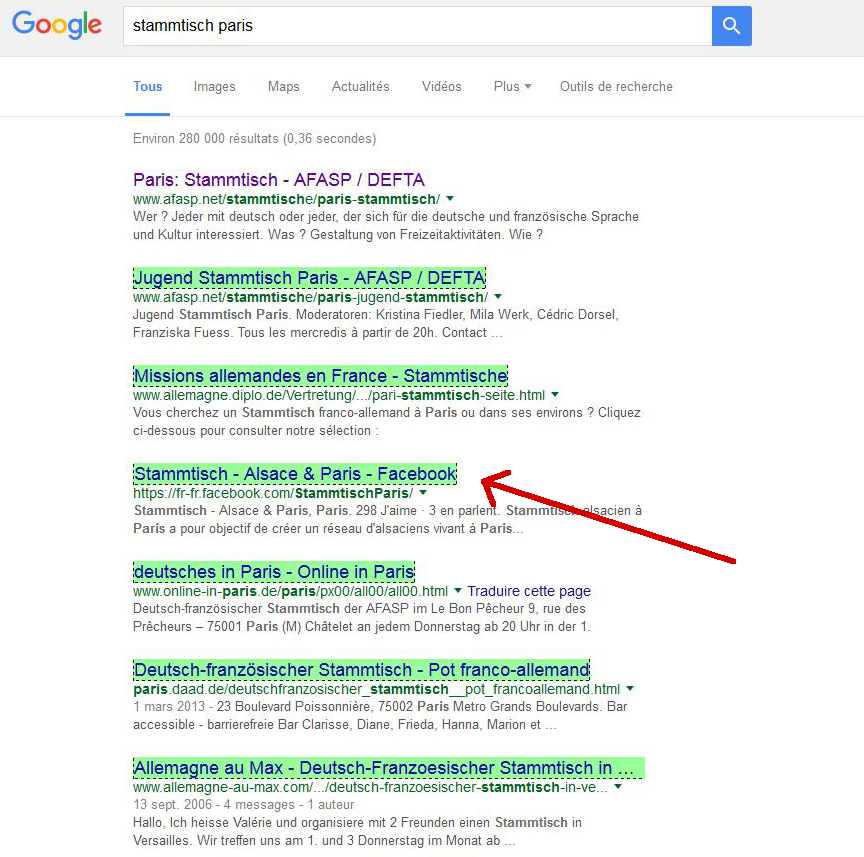Open 'Allemagne au Max - Deutsch-Franzoesischer Stammtisch' result
This screenshot has height=857, width=864.
coord(388,768)
